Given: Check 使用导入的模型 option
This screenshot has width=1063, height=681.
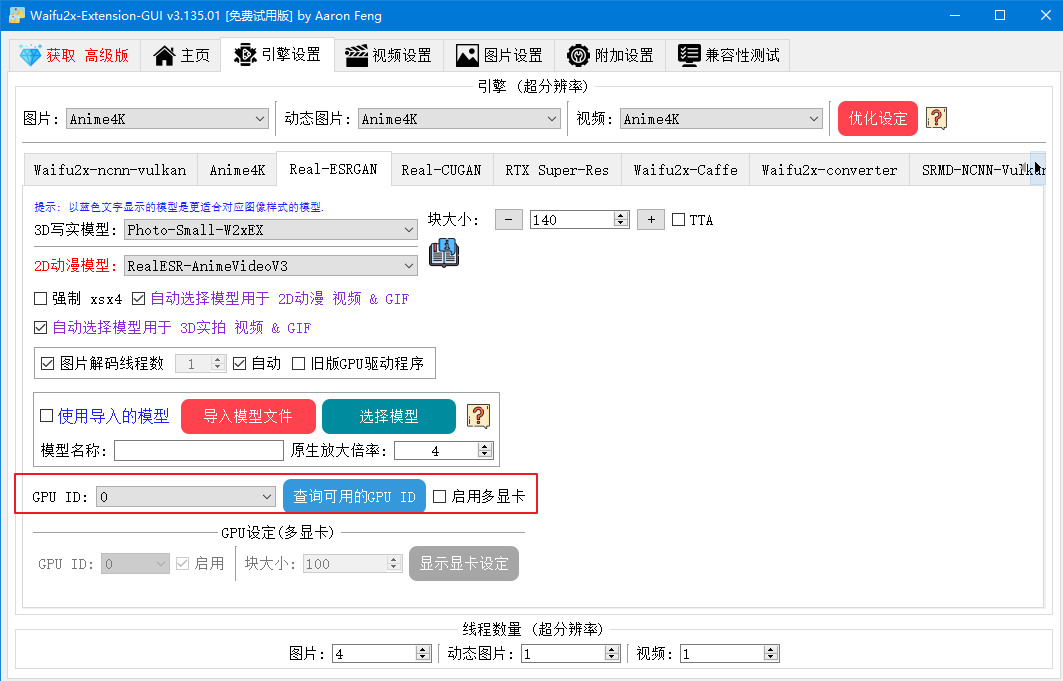Looking at the screenshot, I should [x=47, y=415].
